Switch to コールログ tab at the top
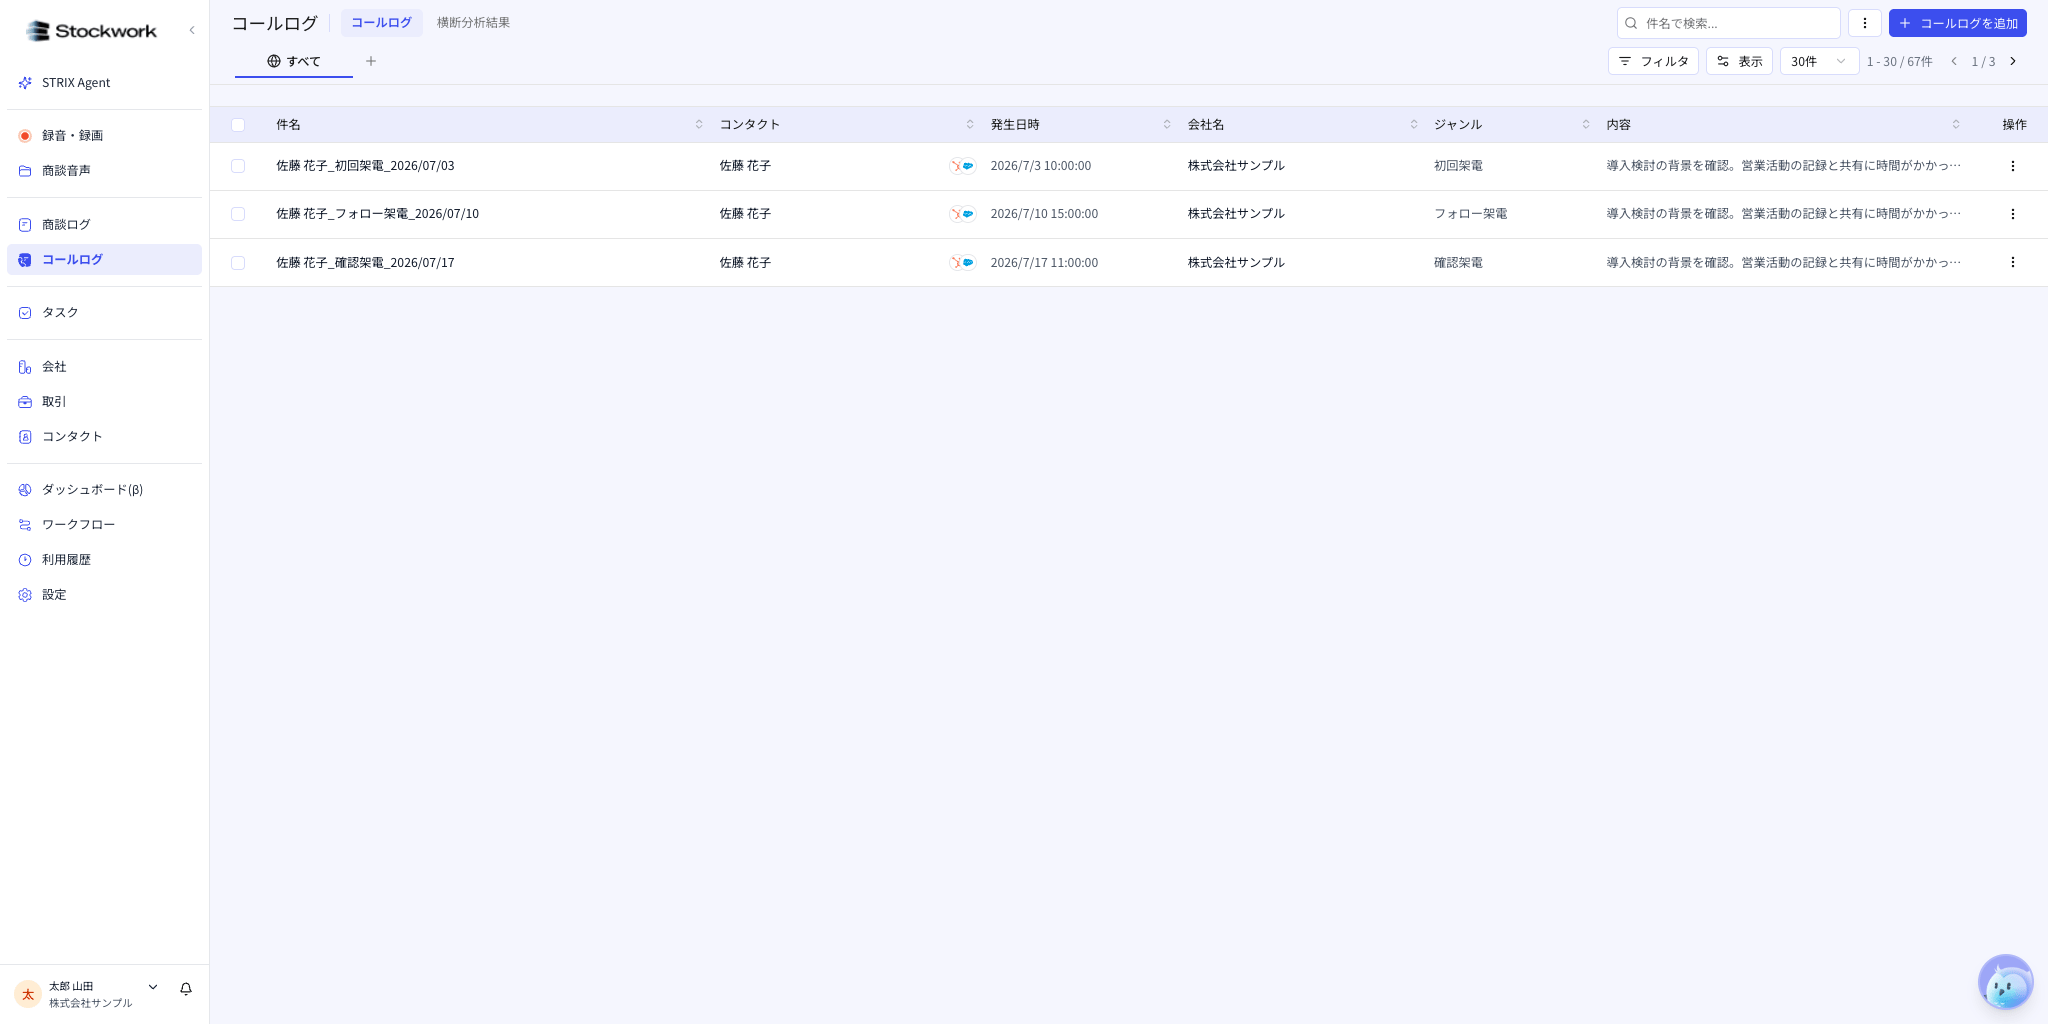Image resolution: width=2048 pixels, height=1024 pixels. click(381, 23)
